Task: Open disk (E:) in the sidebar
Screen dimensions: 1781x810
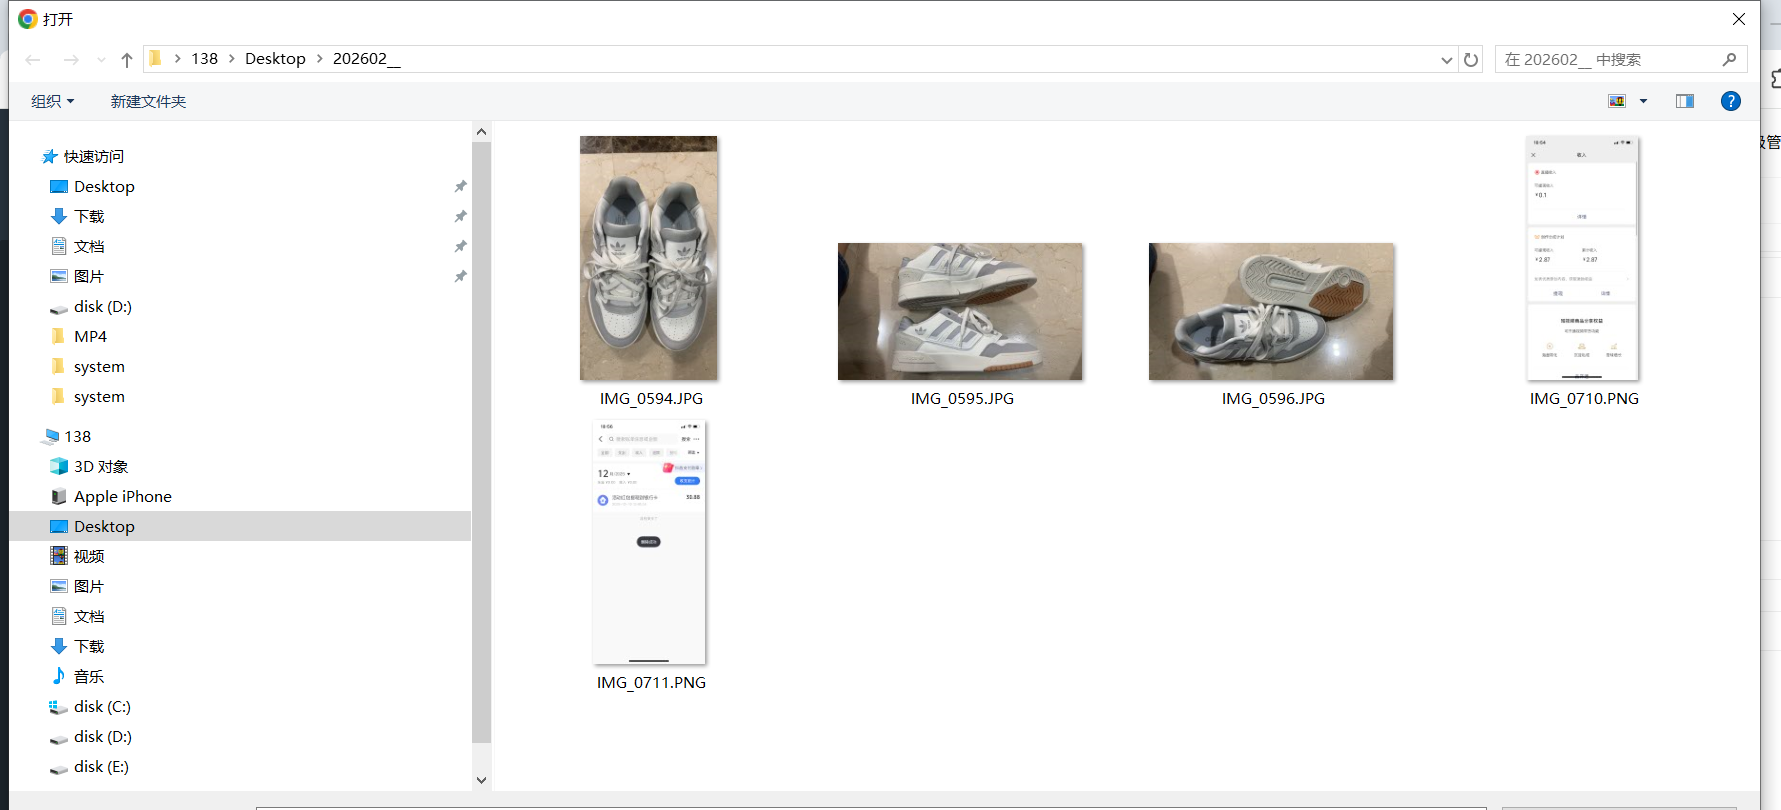Action: click(89, 767)
